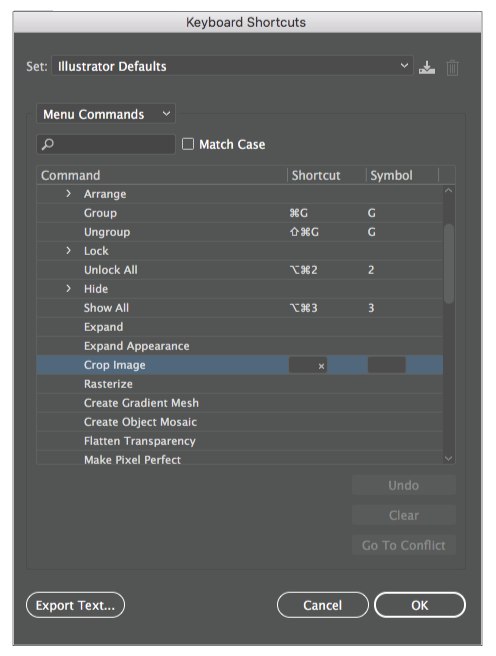Expand the Hide command group
The width and height of the screenshot is (496, 656).
[x=68, y=289]
